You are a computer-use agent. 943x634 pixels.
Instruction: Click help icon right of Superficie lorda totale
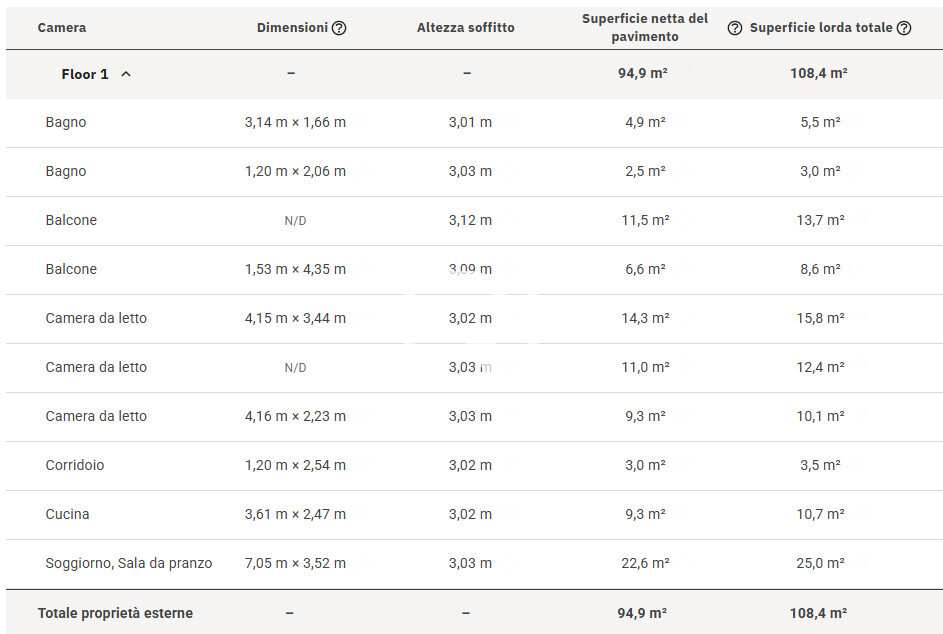point(904,28)
